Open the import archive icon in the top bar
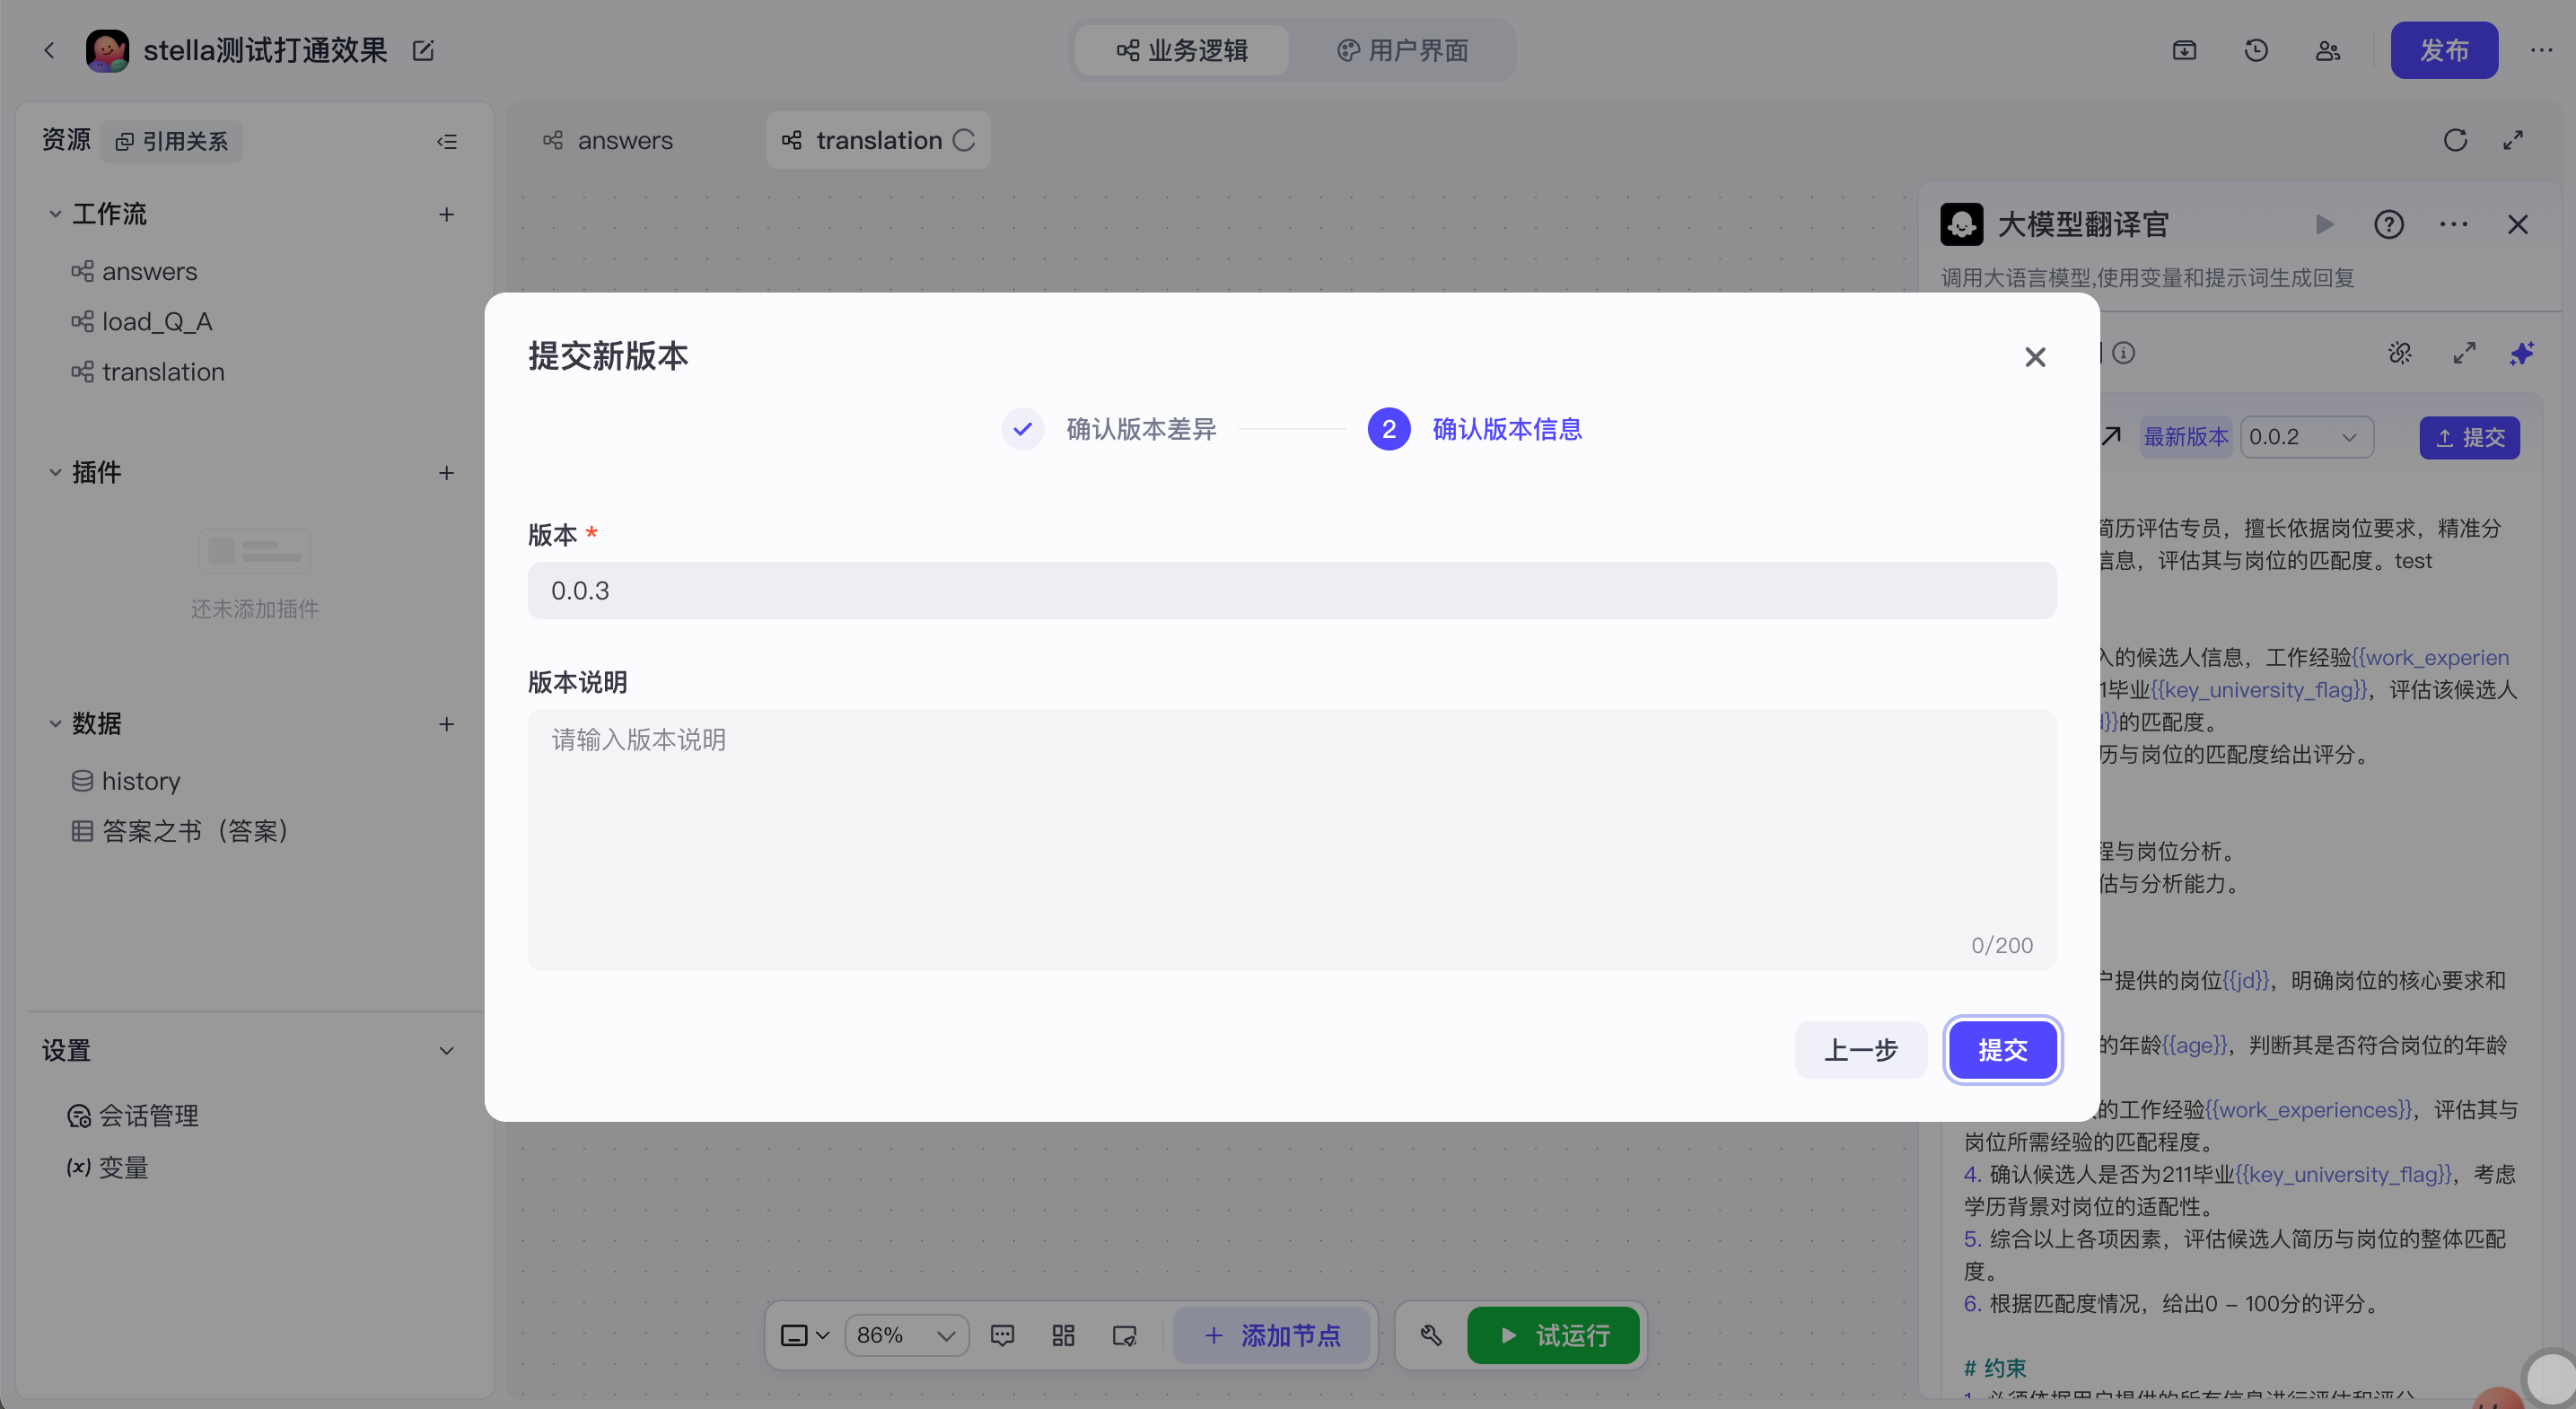Screen dimensions: 2576x1409 (x=2184, y=50)
